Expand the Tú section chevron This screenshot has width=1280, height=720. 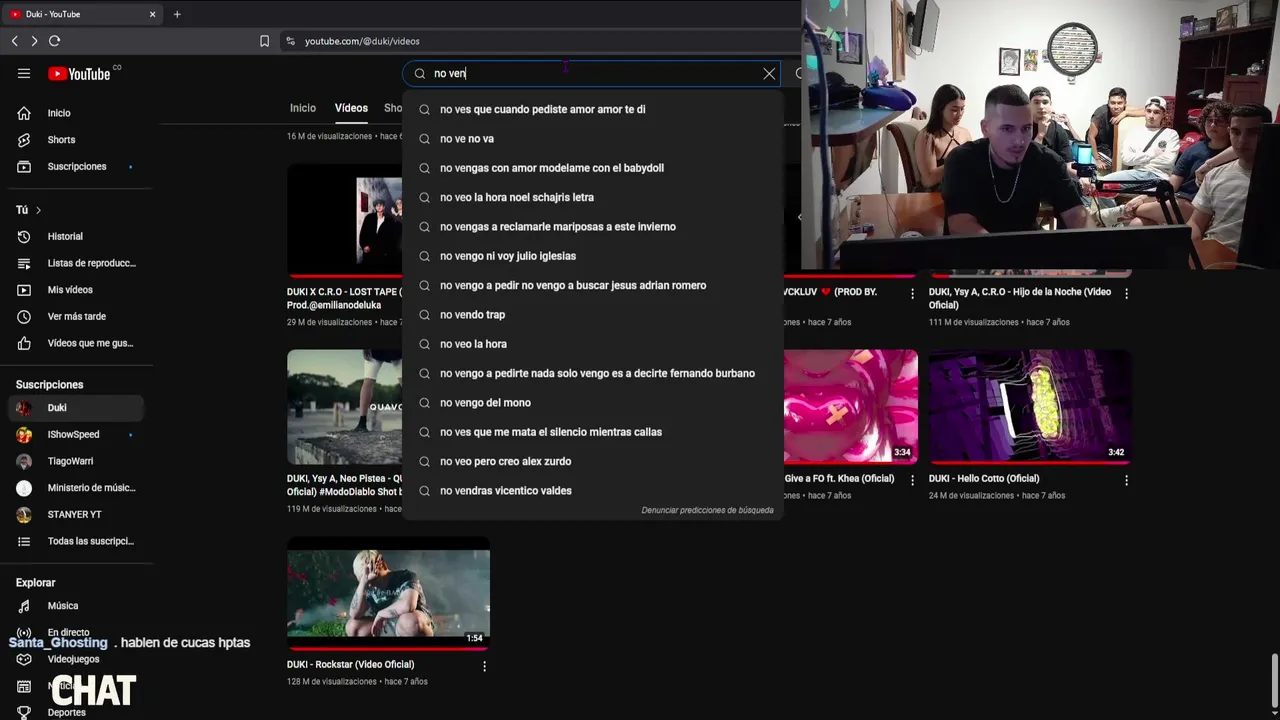click(x=38, y=210)
